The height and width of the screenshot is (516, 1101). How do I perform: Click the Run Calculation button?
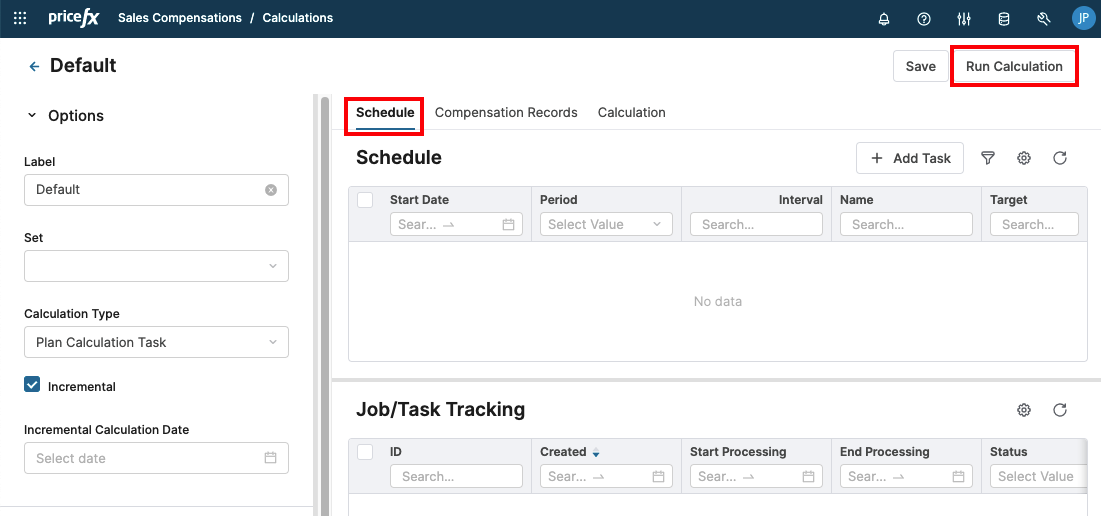[1013, 66]
